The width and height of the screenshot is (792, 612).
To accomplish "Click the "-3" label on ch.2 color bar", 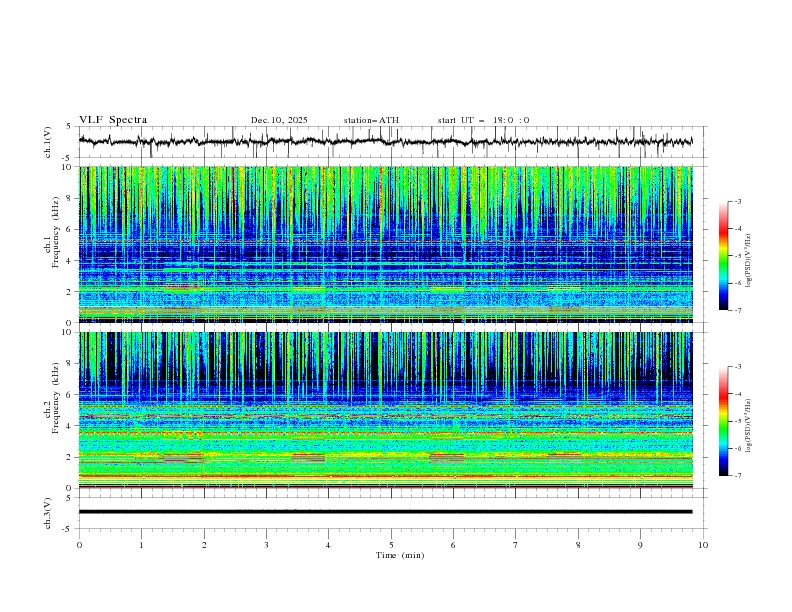I will click(737, 367).
